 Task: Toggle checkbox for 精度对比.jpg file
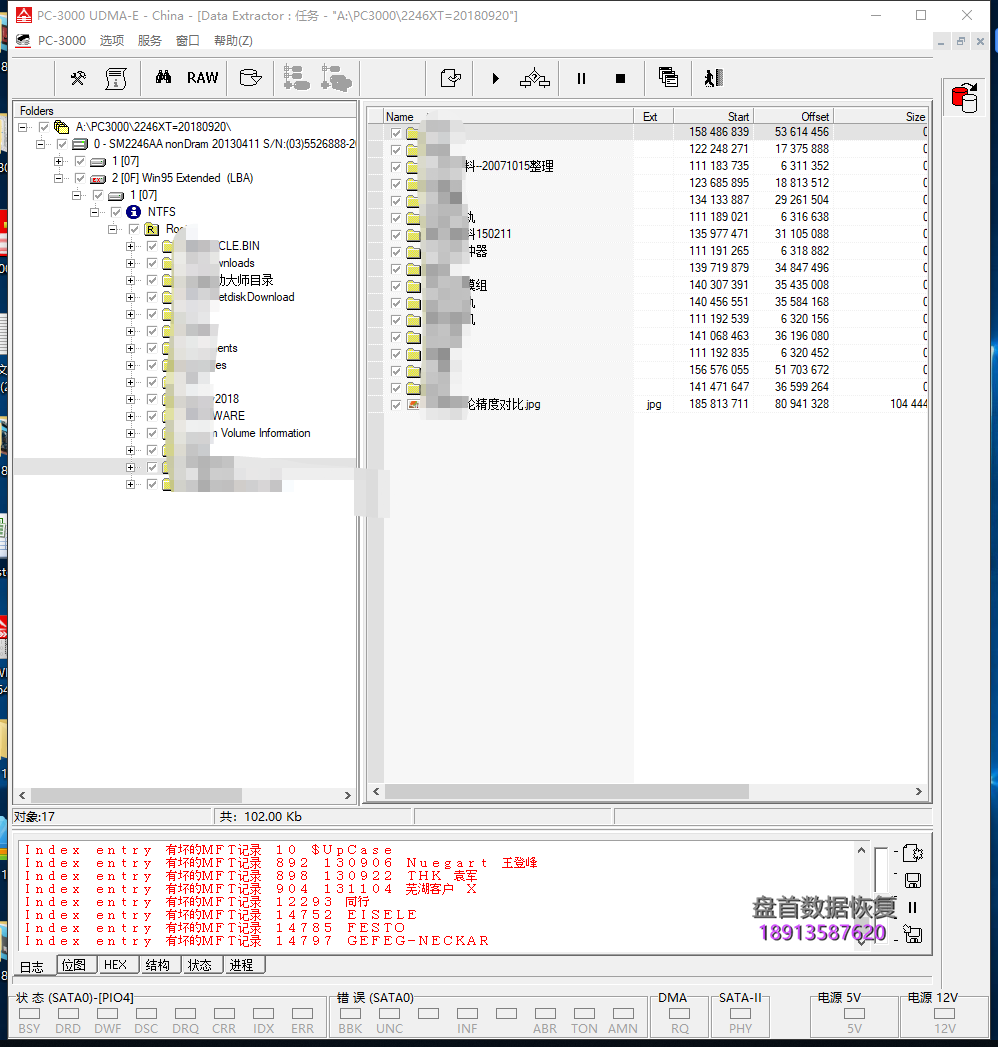[396, 405]
